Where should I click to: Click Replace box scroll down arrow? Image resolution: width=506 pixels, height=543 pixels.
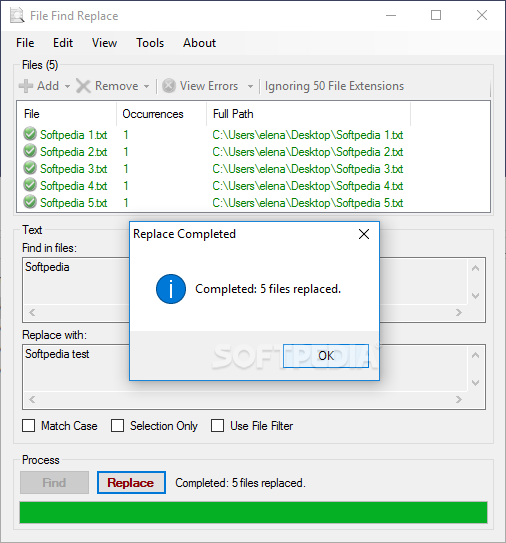tap(476, 383)
